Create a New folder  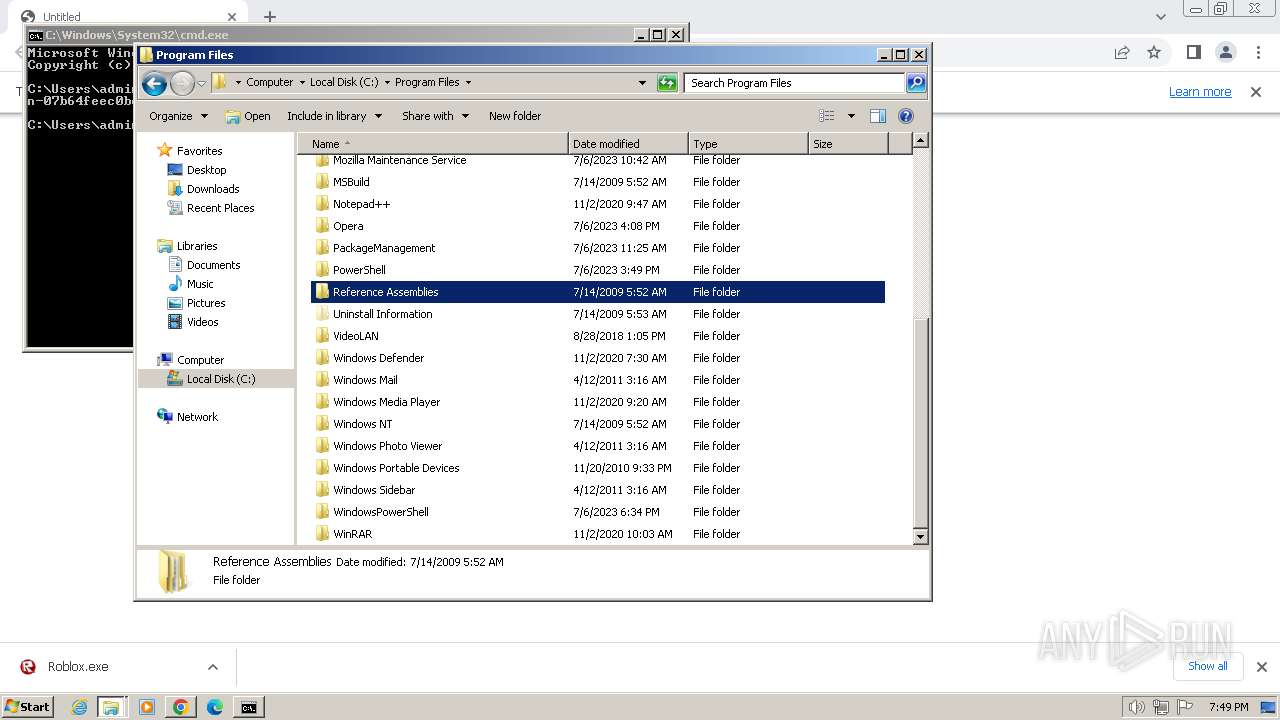coord(515,116)
